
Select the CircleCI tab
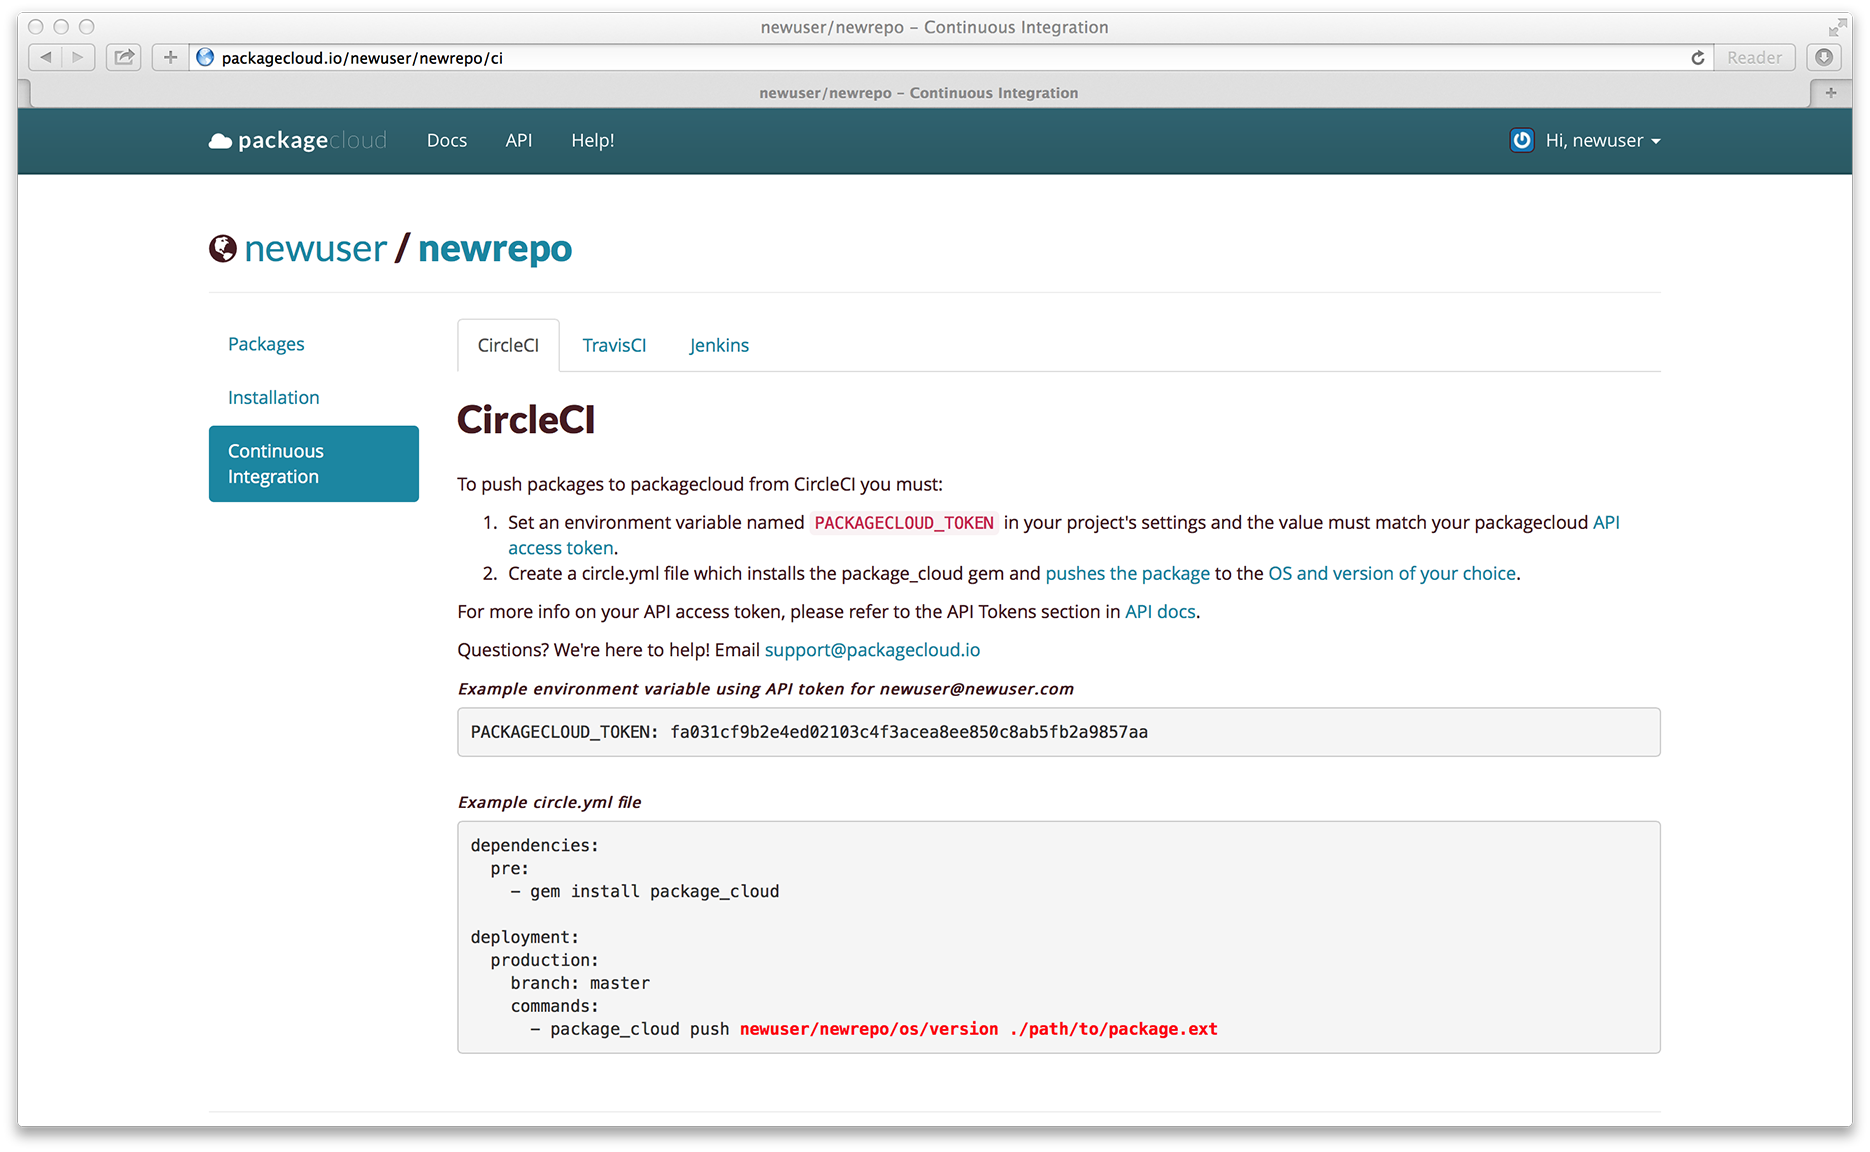tap(508, 345)
